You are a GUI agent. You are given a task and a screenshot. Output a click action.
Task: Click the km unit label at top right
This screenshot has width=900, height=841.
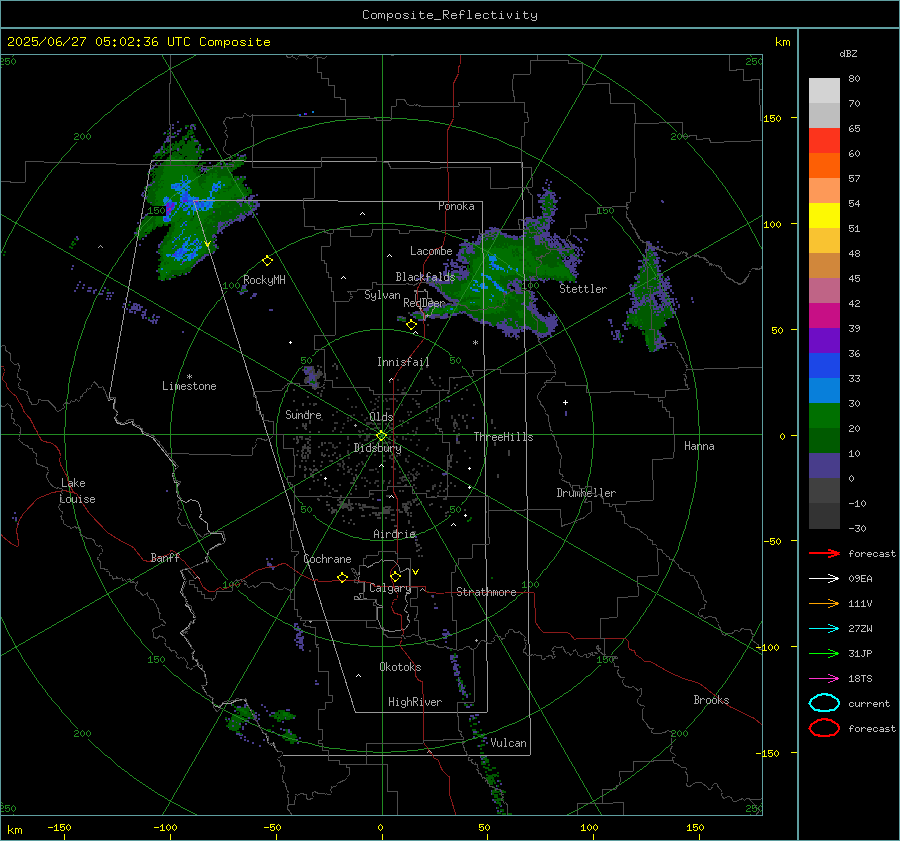pyautogui.click(x=782, y=42)
